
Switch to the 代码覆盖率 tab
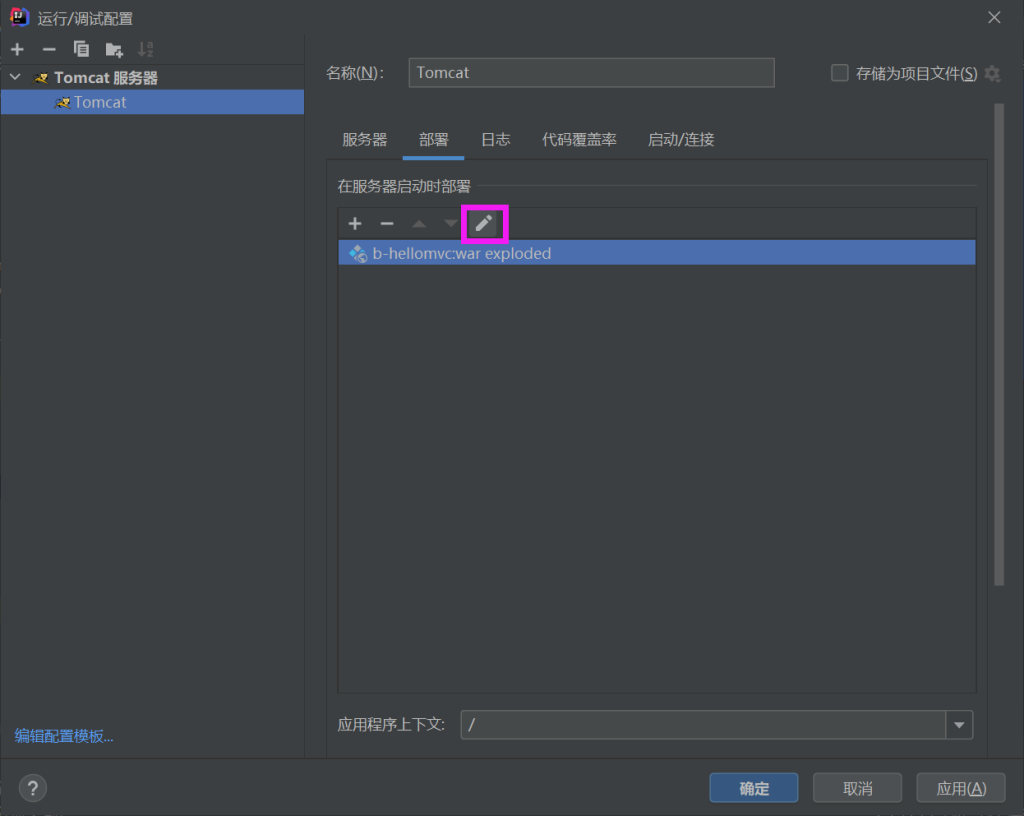(579, 140)
